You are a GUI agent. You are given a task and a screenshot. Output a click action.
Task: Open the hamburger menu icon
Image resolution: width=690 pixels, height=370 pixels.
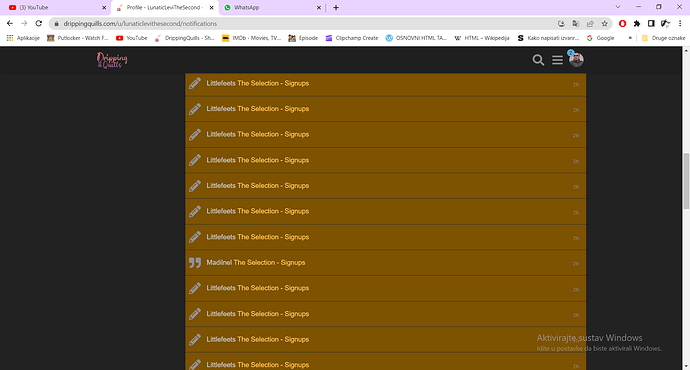coord(558,60)
